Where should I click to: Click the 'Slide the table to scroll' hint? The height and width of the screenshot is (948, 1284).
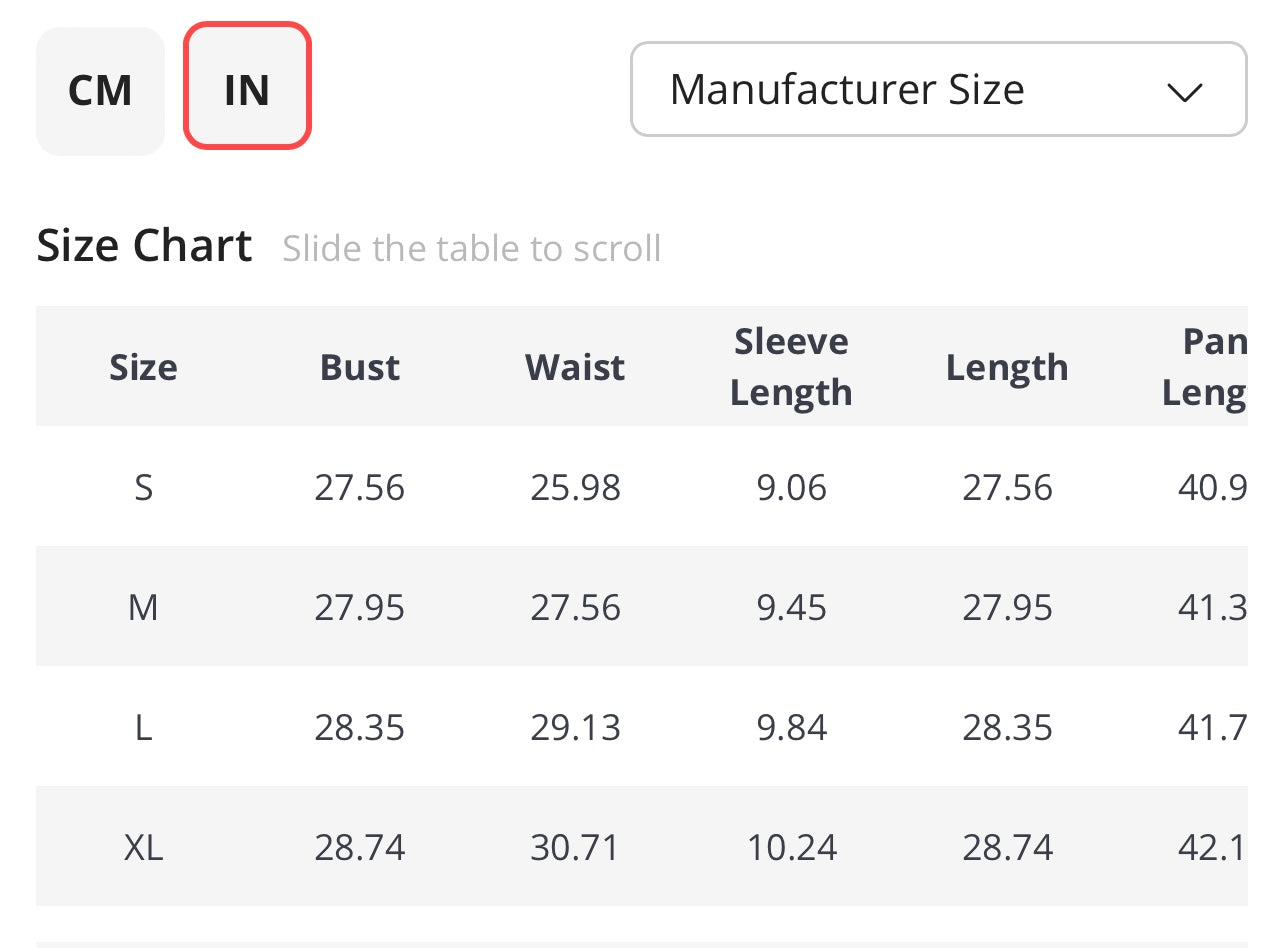(471, 248)
